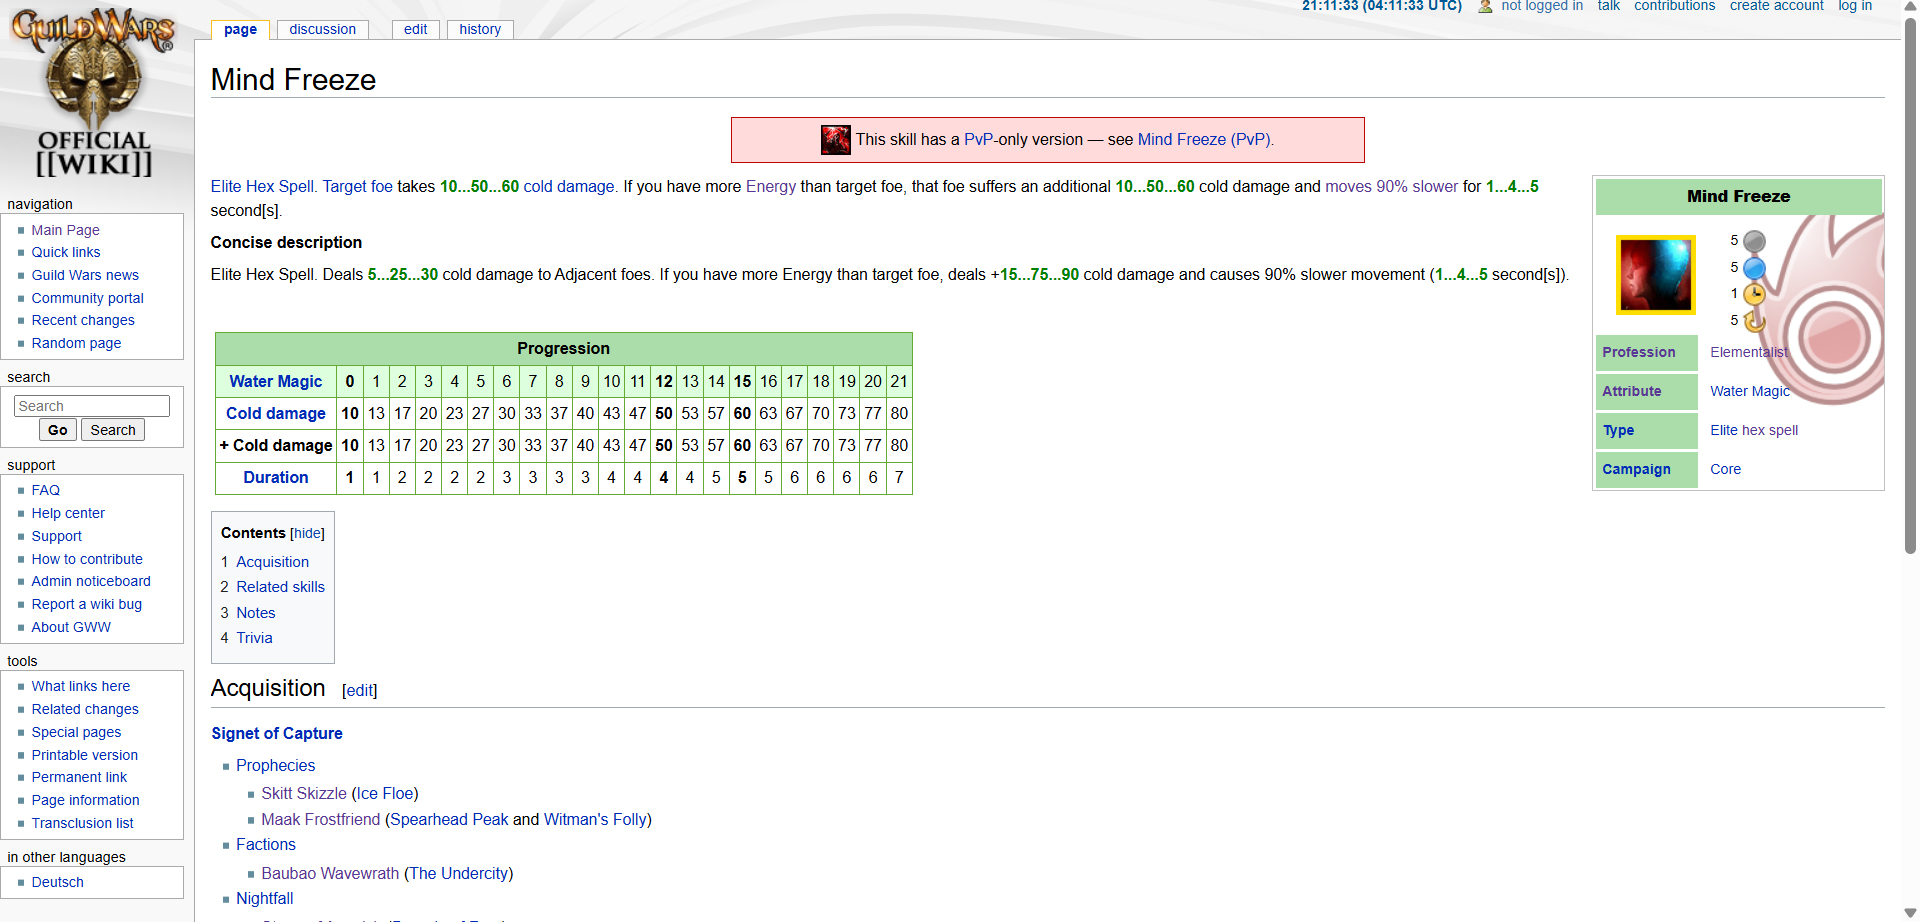Select the page tab
The image size is (1920, 923).
point(240,29)
